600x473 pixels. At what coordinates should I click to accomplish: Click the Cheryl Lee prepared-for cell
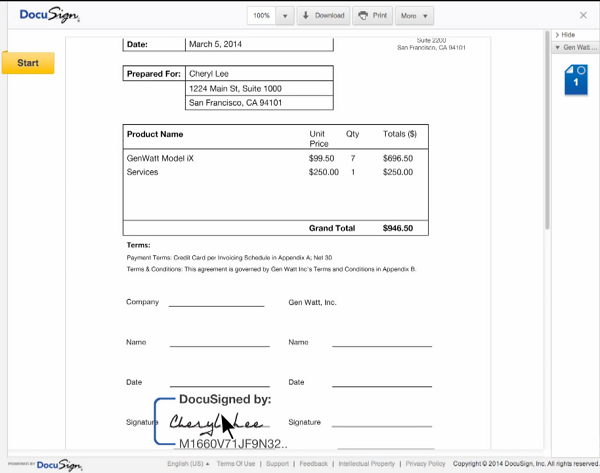pyautogui.click(x=259, y=73)
